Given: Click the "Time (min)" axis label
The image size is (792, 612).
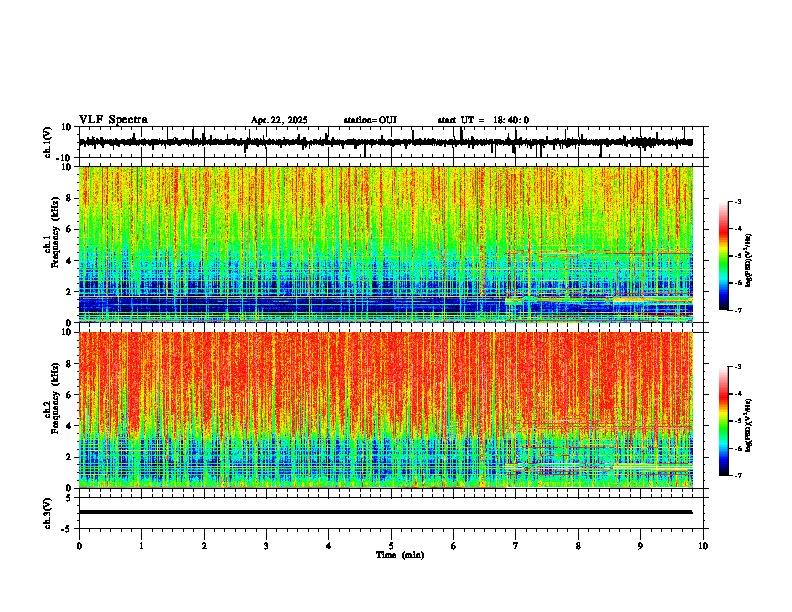Looking at the screenshot, I should pyautogui.click(x=400, y=555).
